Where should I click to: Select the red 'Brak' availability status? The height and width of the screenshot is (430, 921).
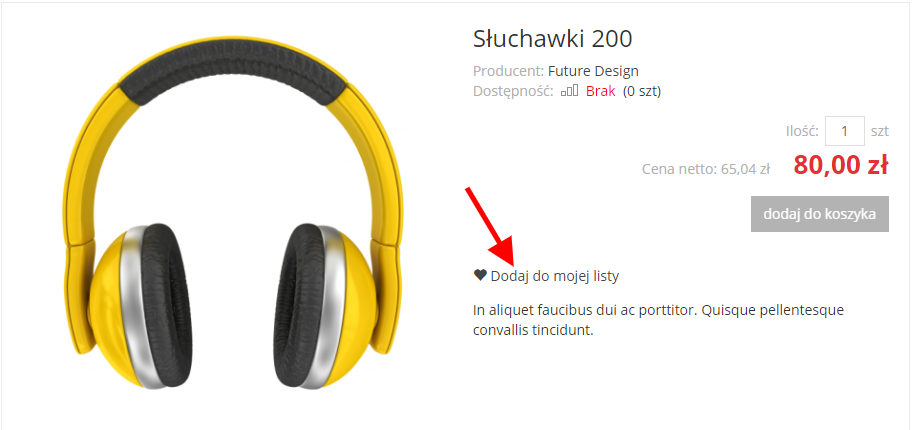600,92
